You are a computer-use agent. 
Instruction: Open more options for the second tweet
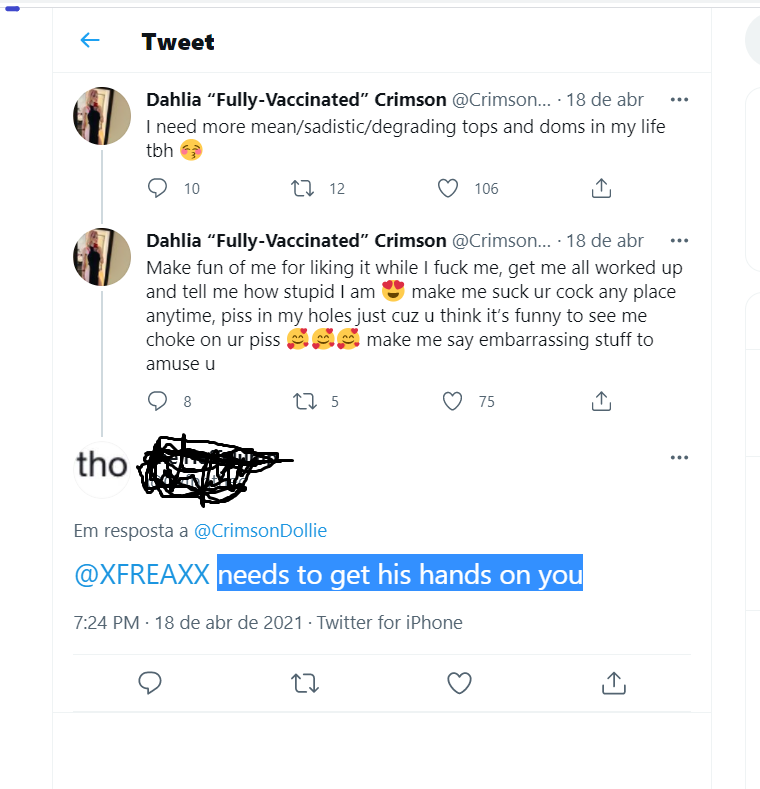coord(679,241)
